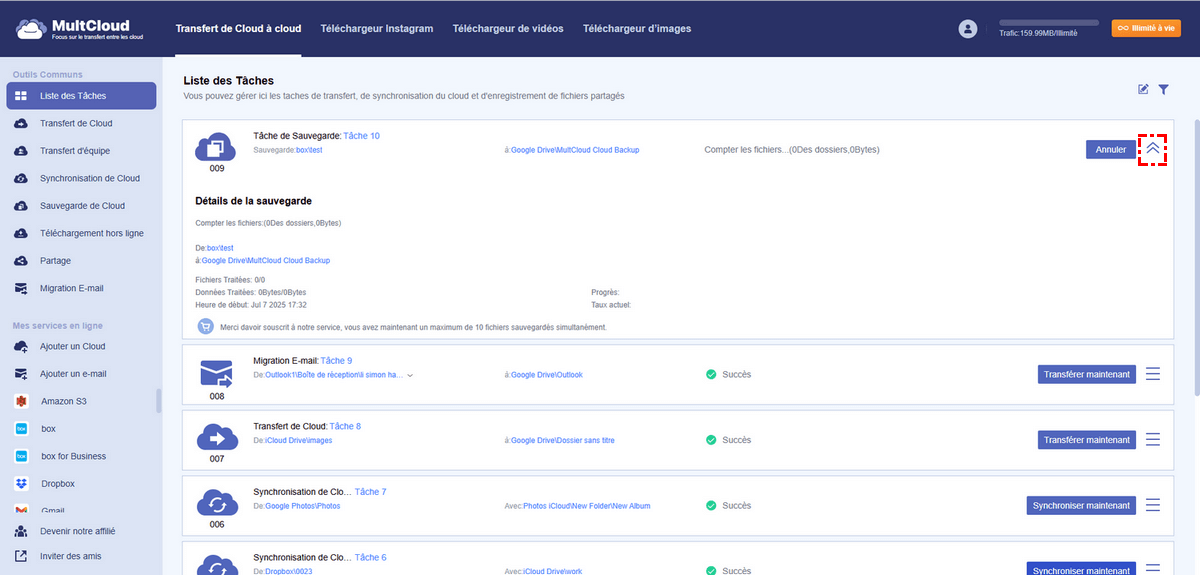This screenshot has height=575, width=1200.
Task: Switch to Téléchargeur d'images tab
Action: click(637, 29)
